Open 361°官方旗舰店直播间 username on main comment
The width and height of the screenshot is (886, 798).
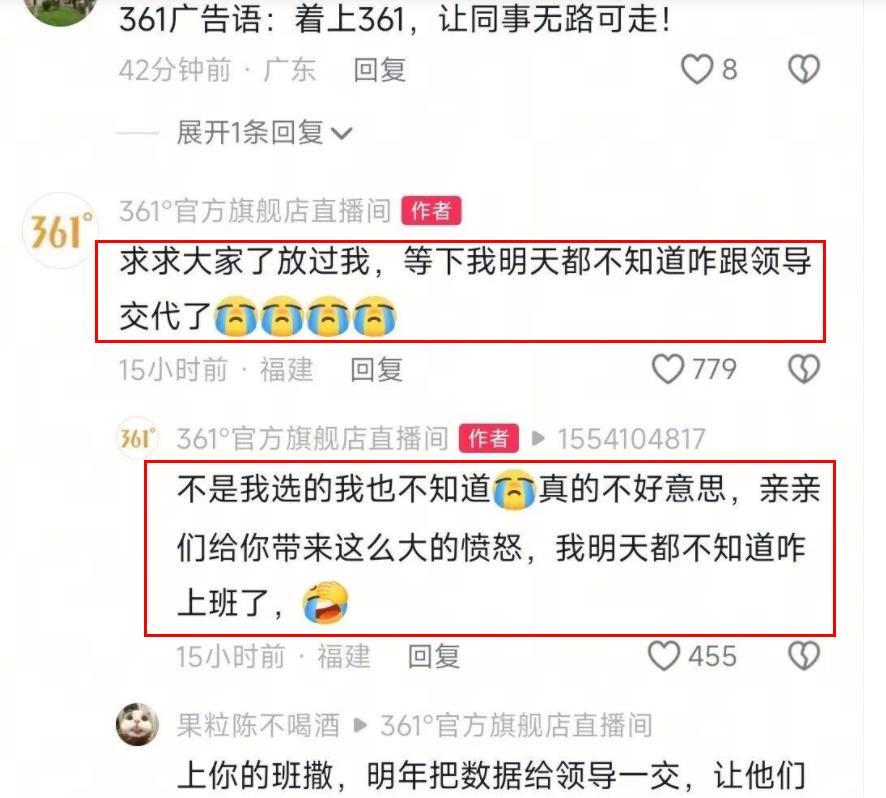pyautogui.click(x=255, y=211)
